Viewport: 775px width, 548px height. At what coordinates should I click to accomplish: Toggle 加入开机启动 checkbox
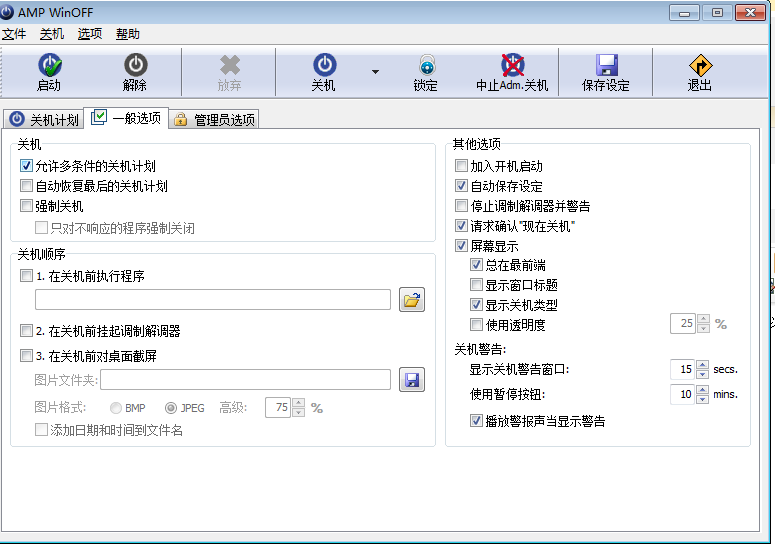click(461, 166)
